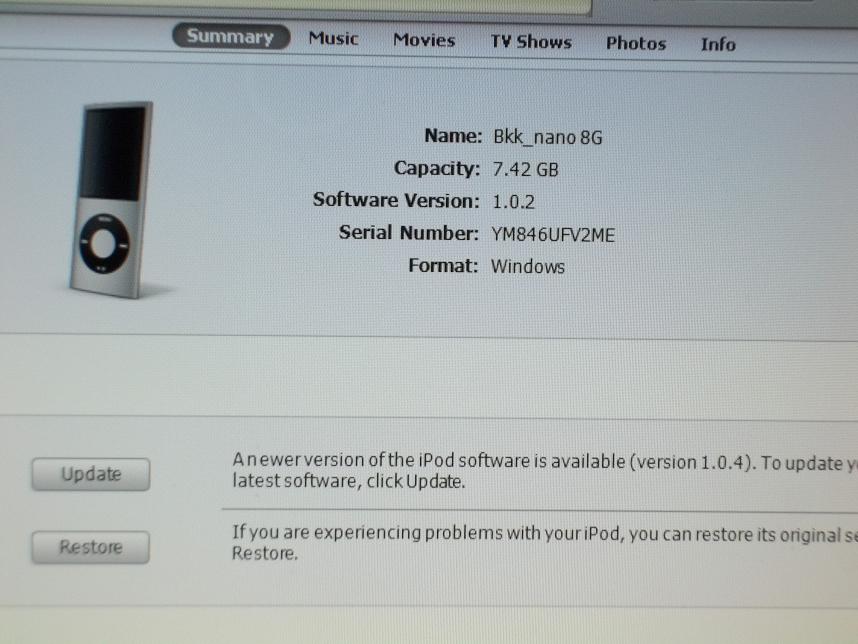
Task: Click the click wheel on iPod picture
Action: 105,241
